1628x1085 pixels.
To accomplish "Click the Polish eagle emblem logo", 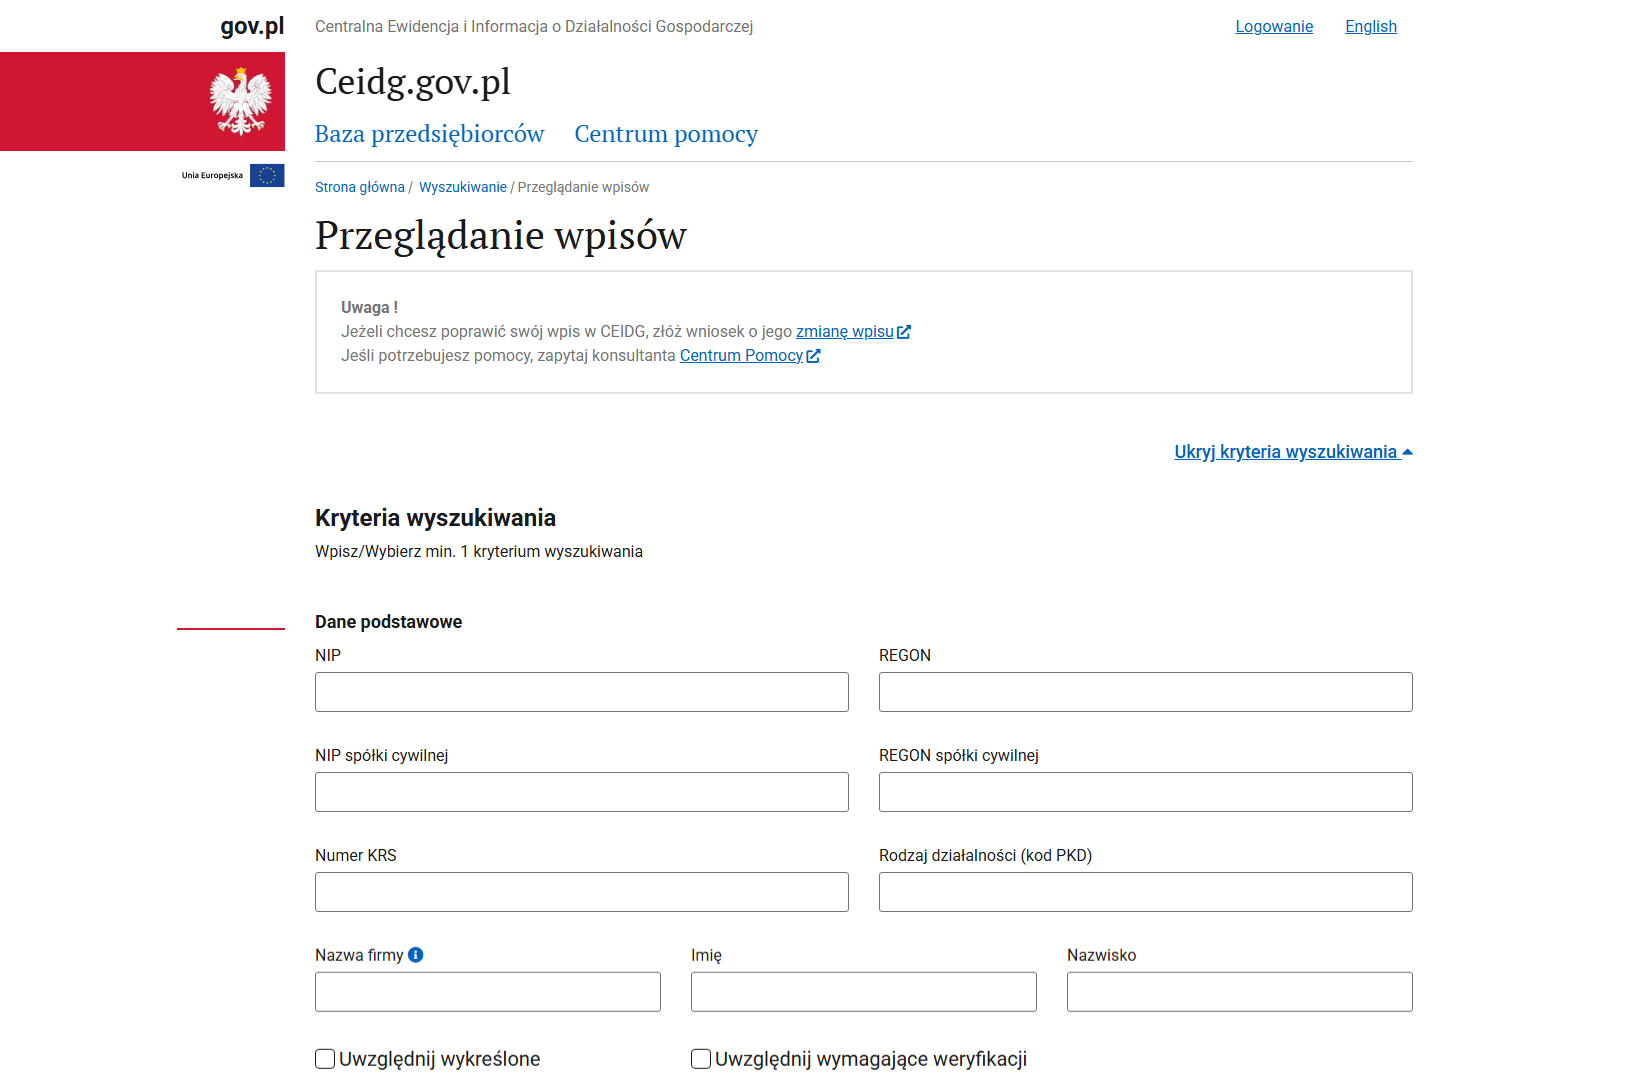I will pyautogui.click(x=240, y=101).
